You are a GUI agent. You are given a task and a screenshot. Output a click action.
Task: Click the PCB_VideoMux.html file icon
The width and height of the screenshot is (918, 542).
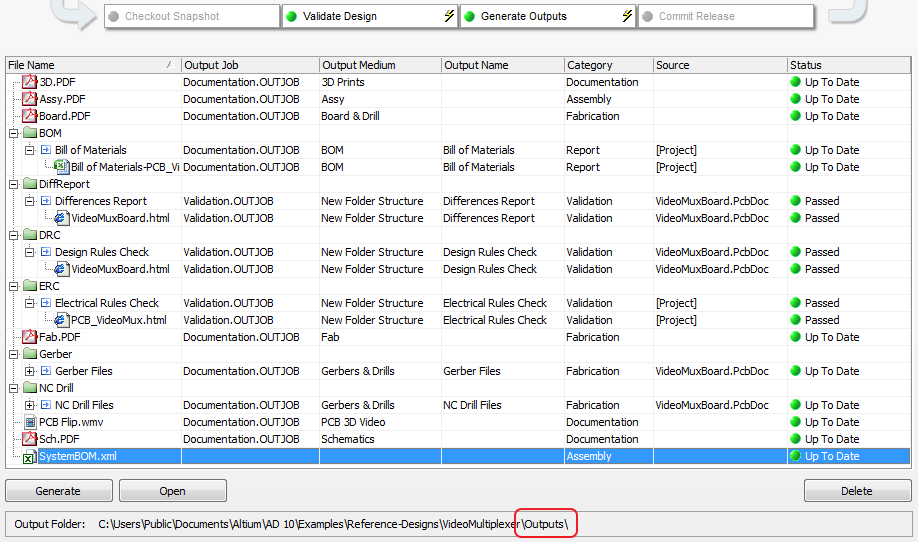point(62,320)
